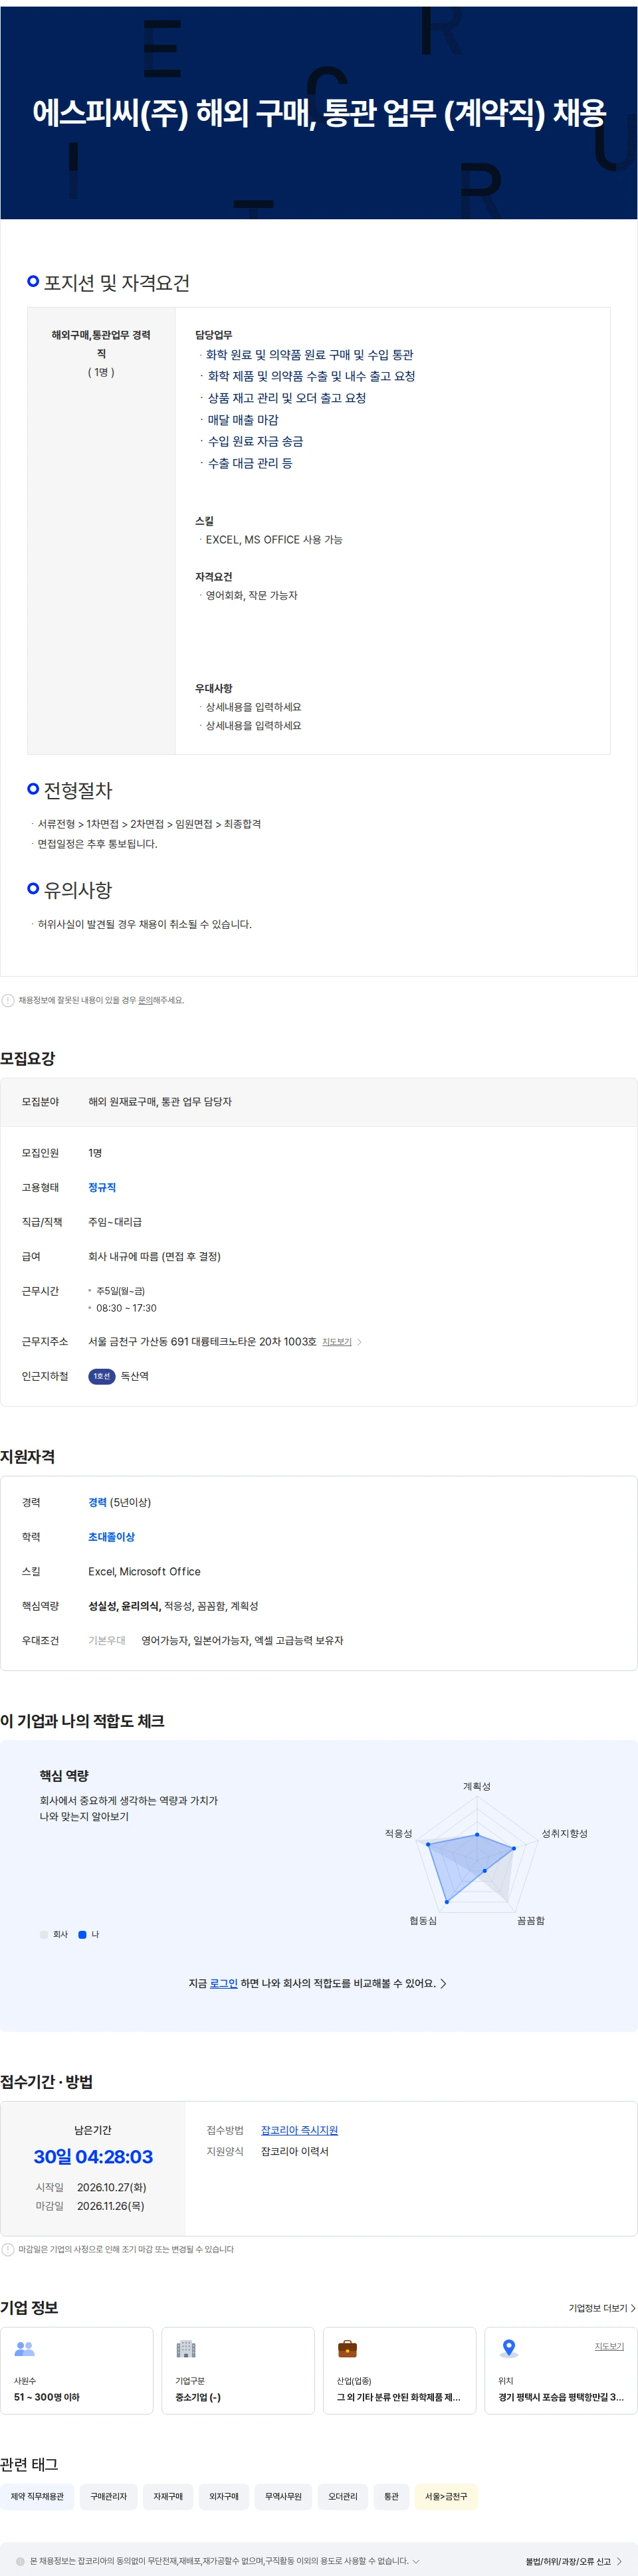Click the 2026.11.26(목) deadline date
The image size is (638, 2576).
[110, 2206]
